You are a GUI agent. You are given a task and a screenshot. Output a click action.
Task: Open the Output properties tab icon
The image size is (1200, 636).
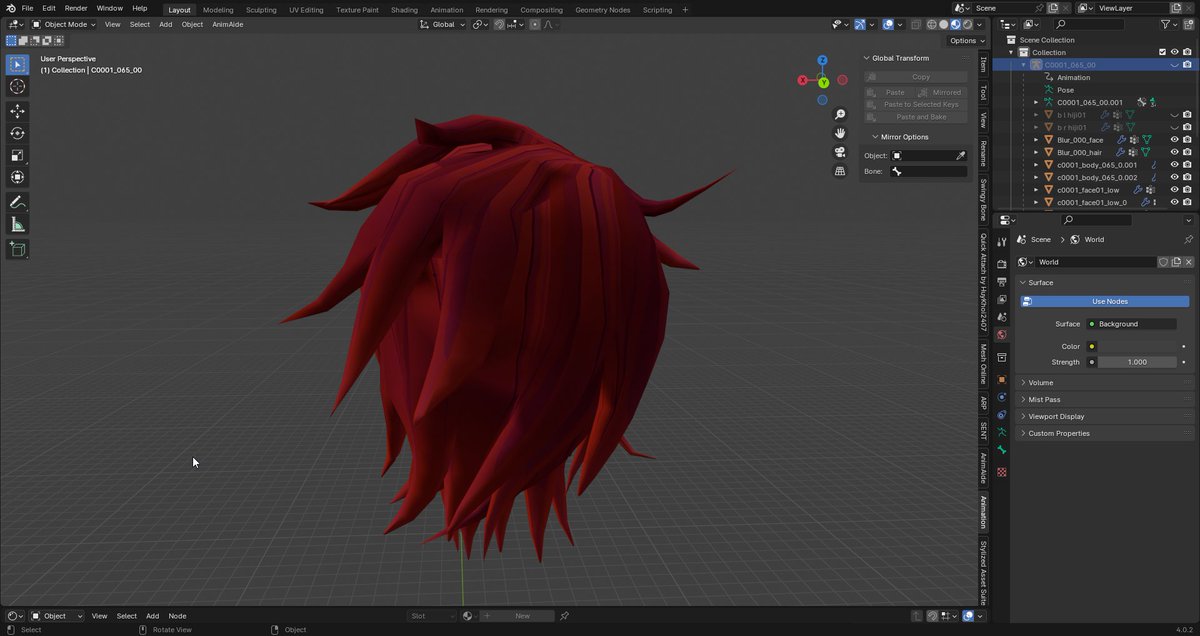(1001, 282)
